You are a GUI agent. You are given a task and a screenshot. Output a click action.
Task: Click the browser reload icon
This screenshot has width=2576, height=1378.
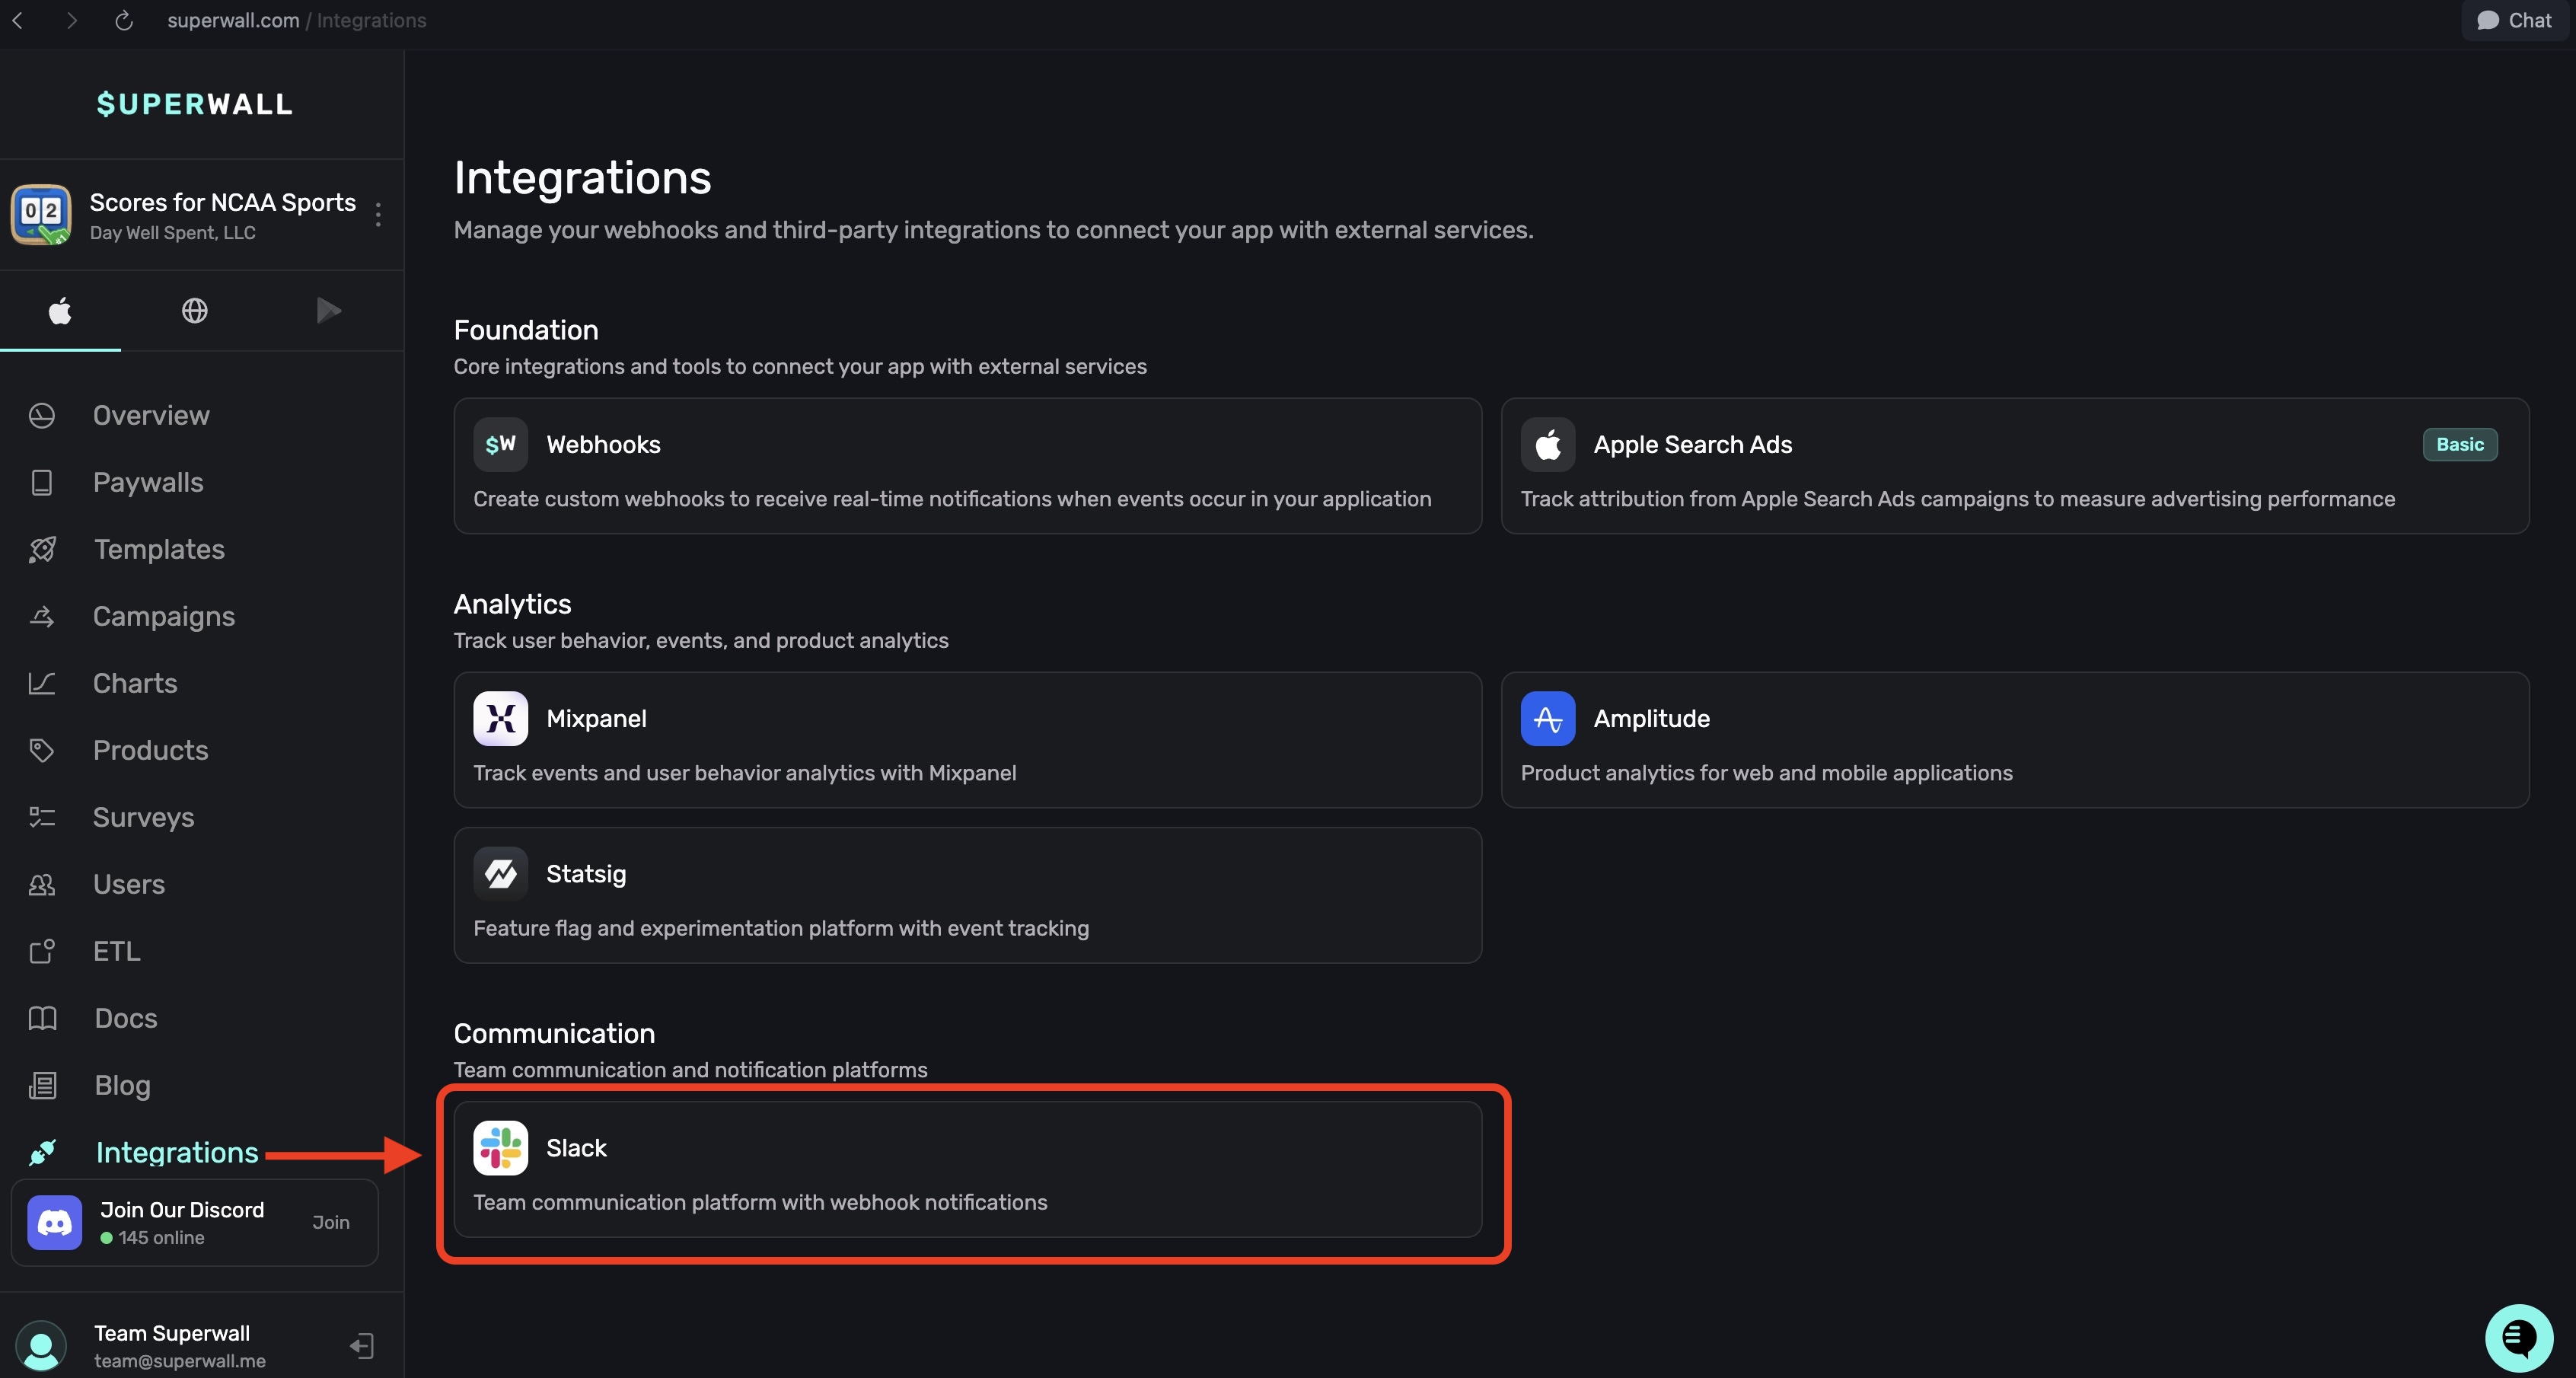(124, 21)
